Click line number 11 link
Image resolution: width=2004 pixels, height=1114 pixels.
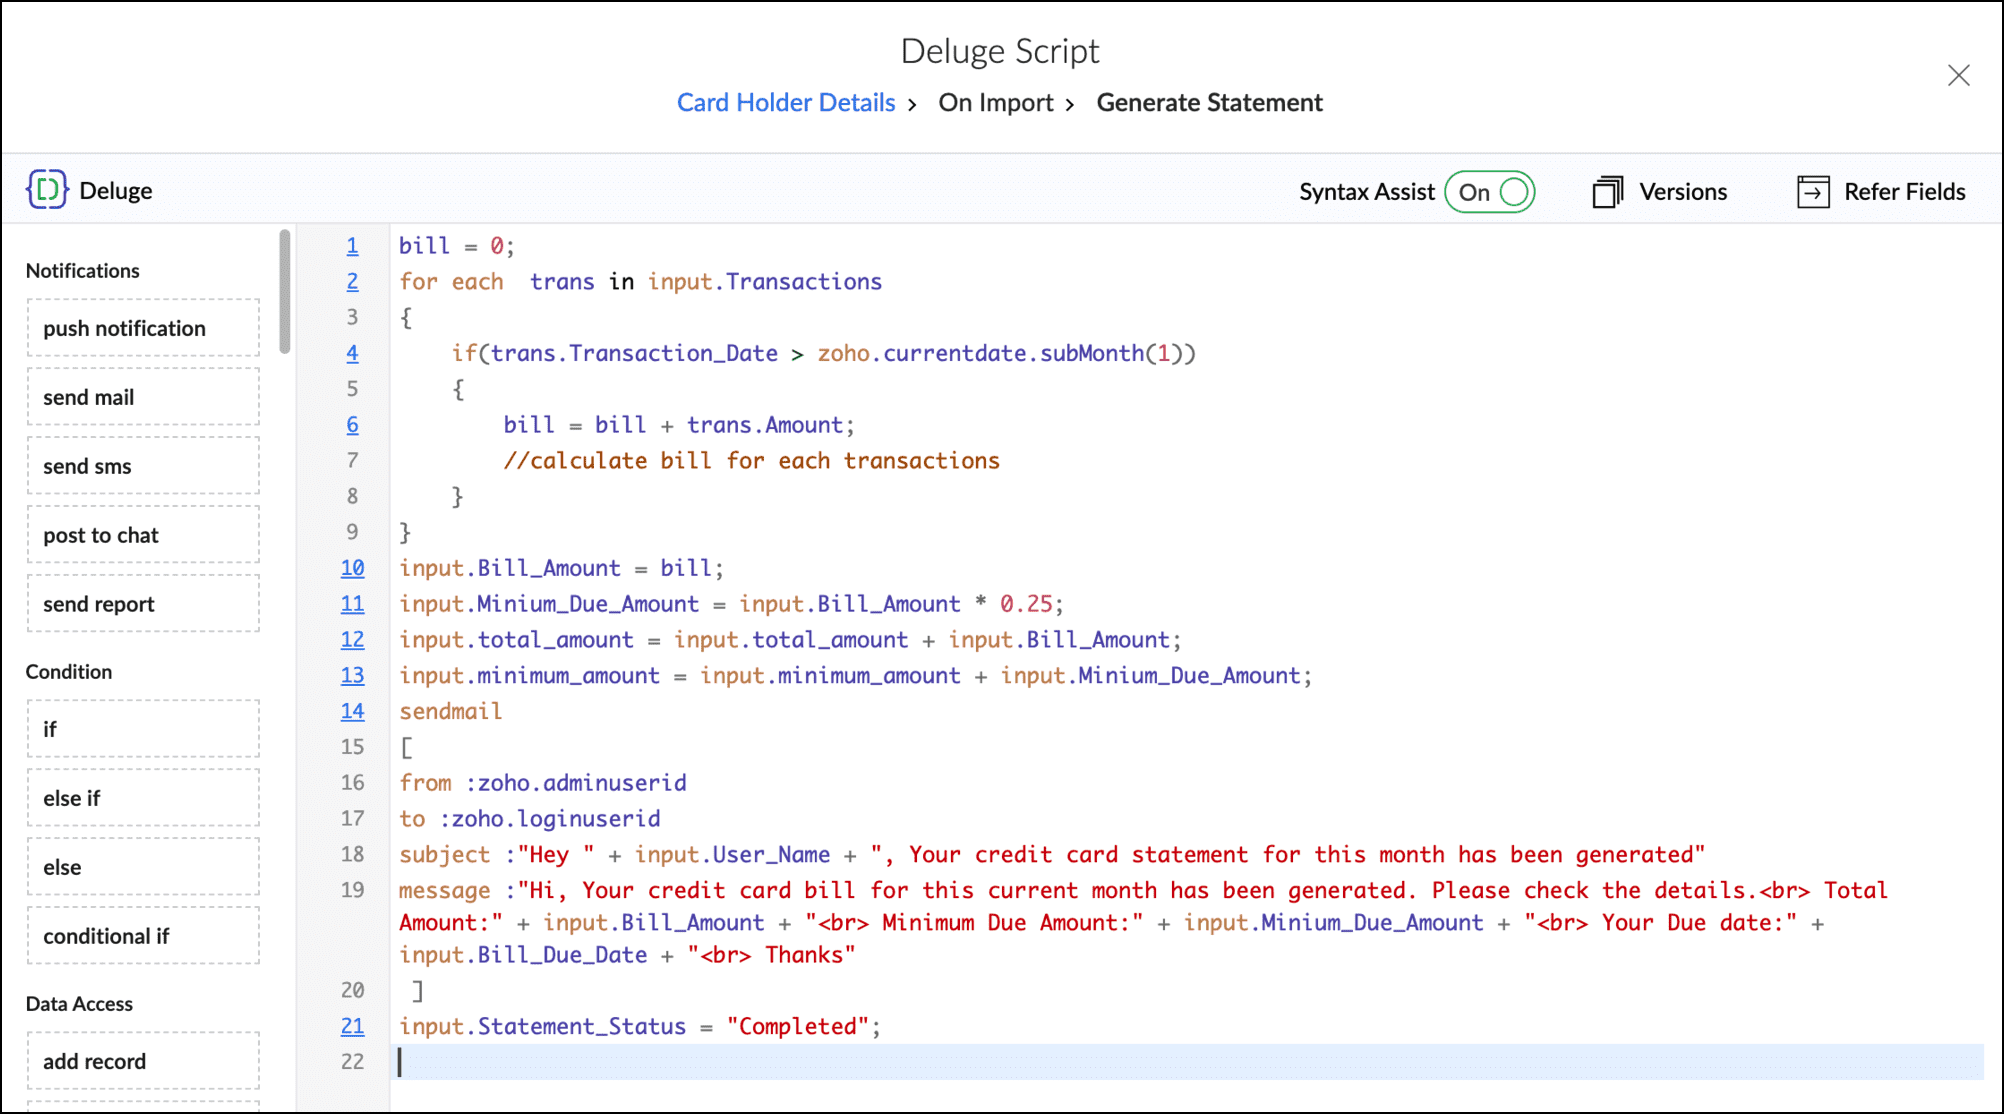(352, 604)
